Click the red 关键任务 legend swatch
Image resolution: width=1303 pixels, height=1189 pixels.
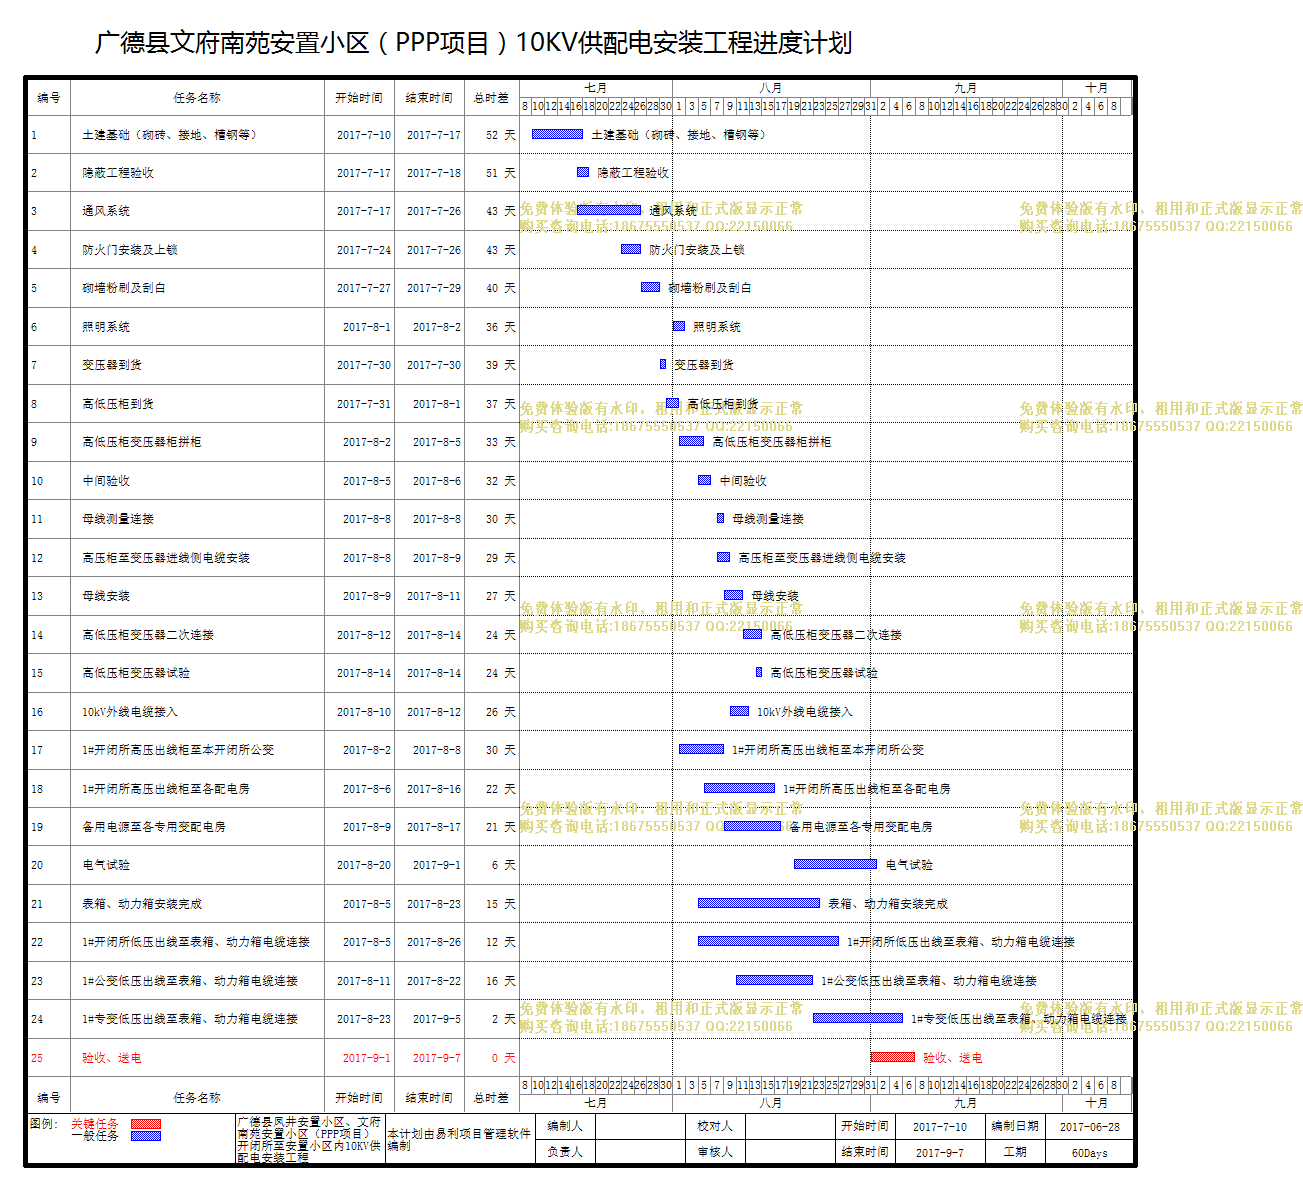point(146,1124)
